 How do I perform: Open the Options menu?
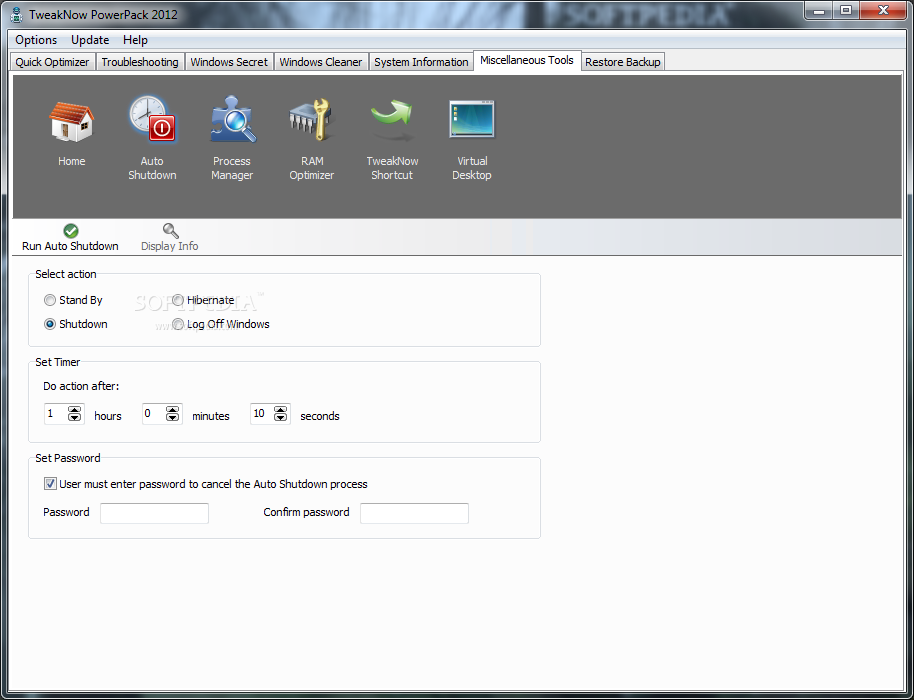[x=36, y=40]
